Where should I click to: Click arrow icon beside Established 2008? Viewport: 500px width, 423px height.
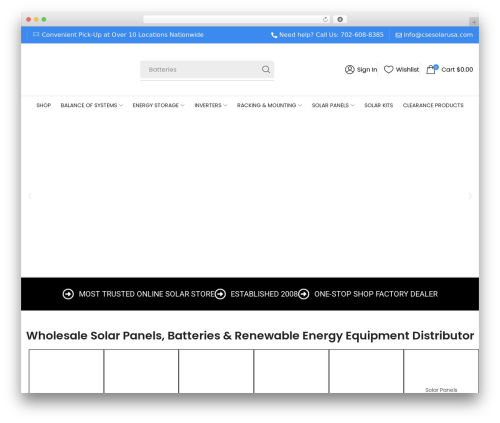220,294
